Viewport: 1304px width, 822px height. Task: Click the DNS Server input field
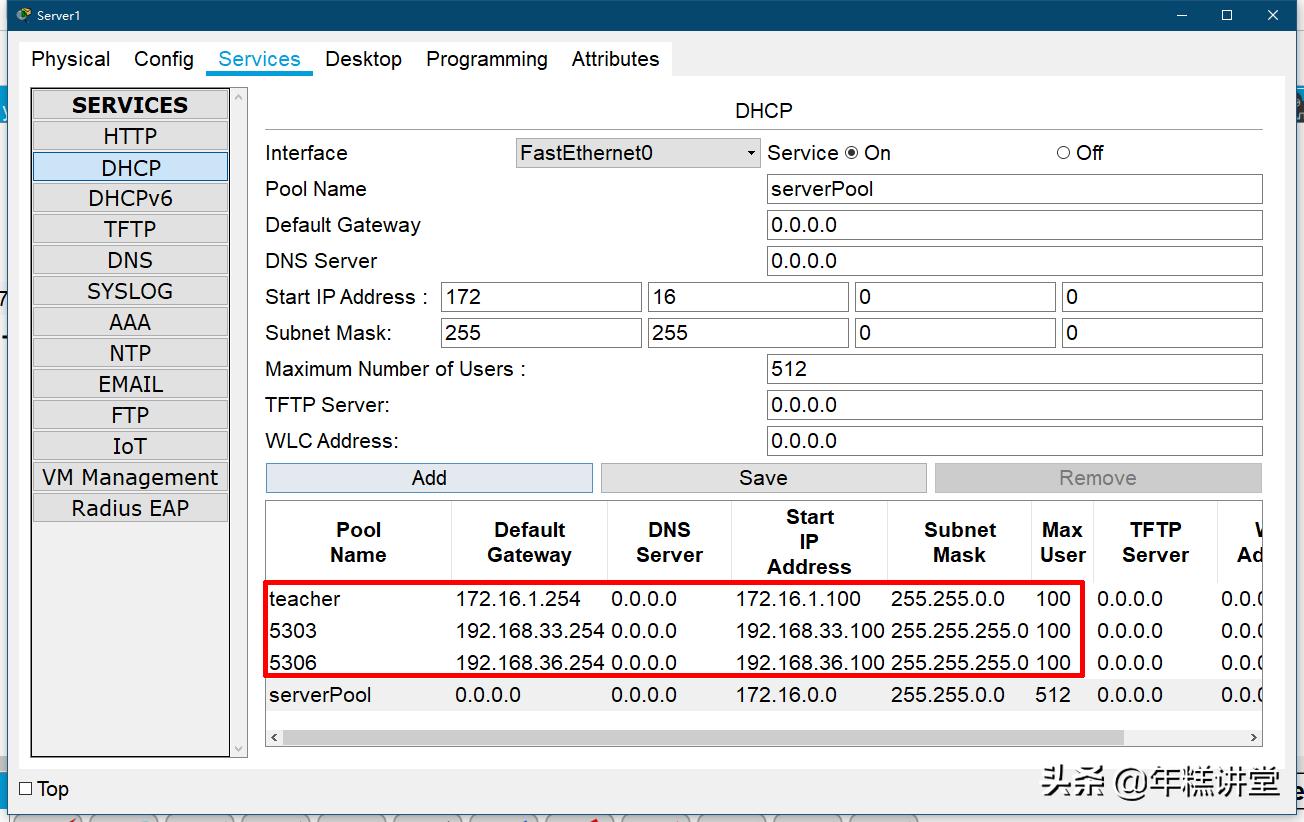tap(1014, 261)
